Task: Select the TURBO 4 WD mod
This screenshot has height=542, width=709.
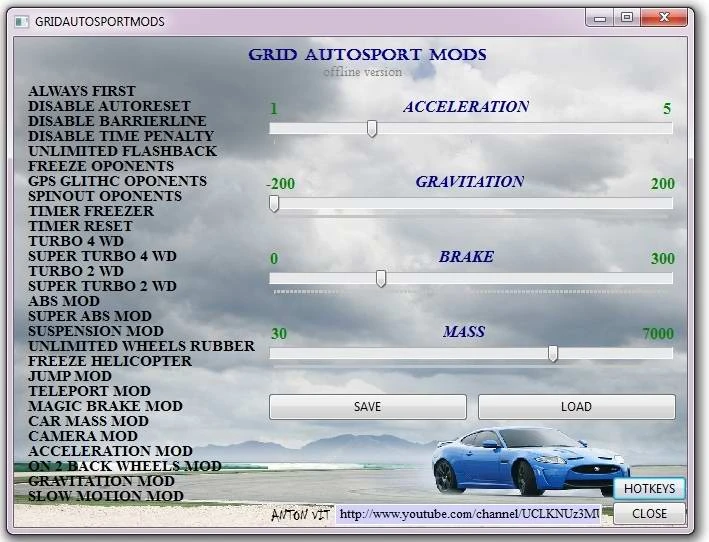Action: 76,240
